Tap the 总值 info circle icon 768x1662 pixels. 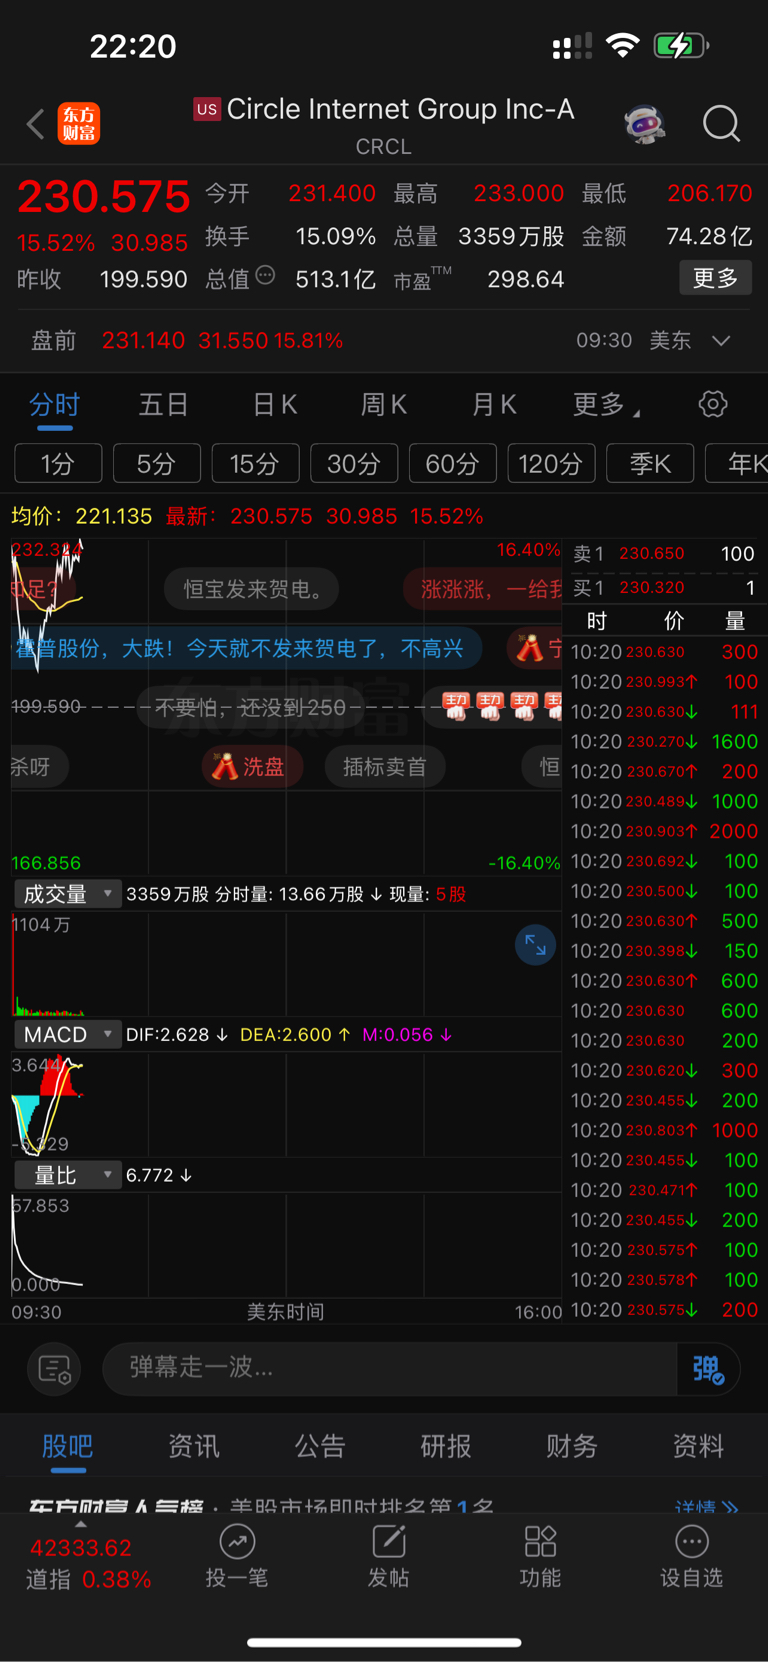pyautogui.click(x=265, y=275)
